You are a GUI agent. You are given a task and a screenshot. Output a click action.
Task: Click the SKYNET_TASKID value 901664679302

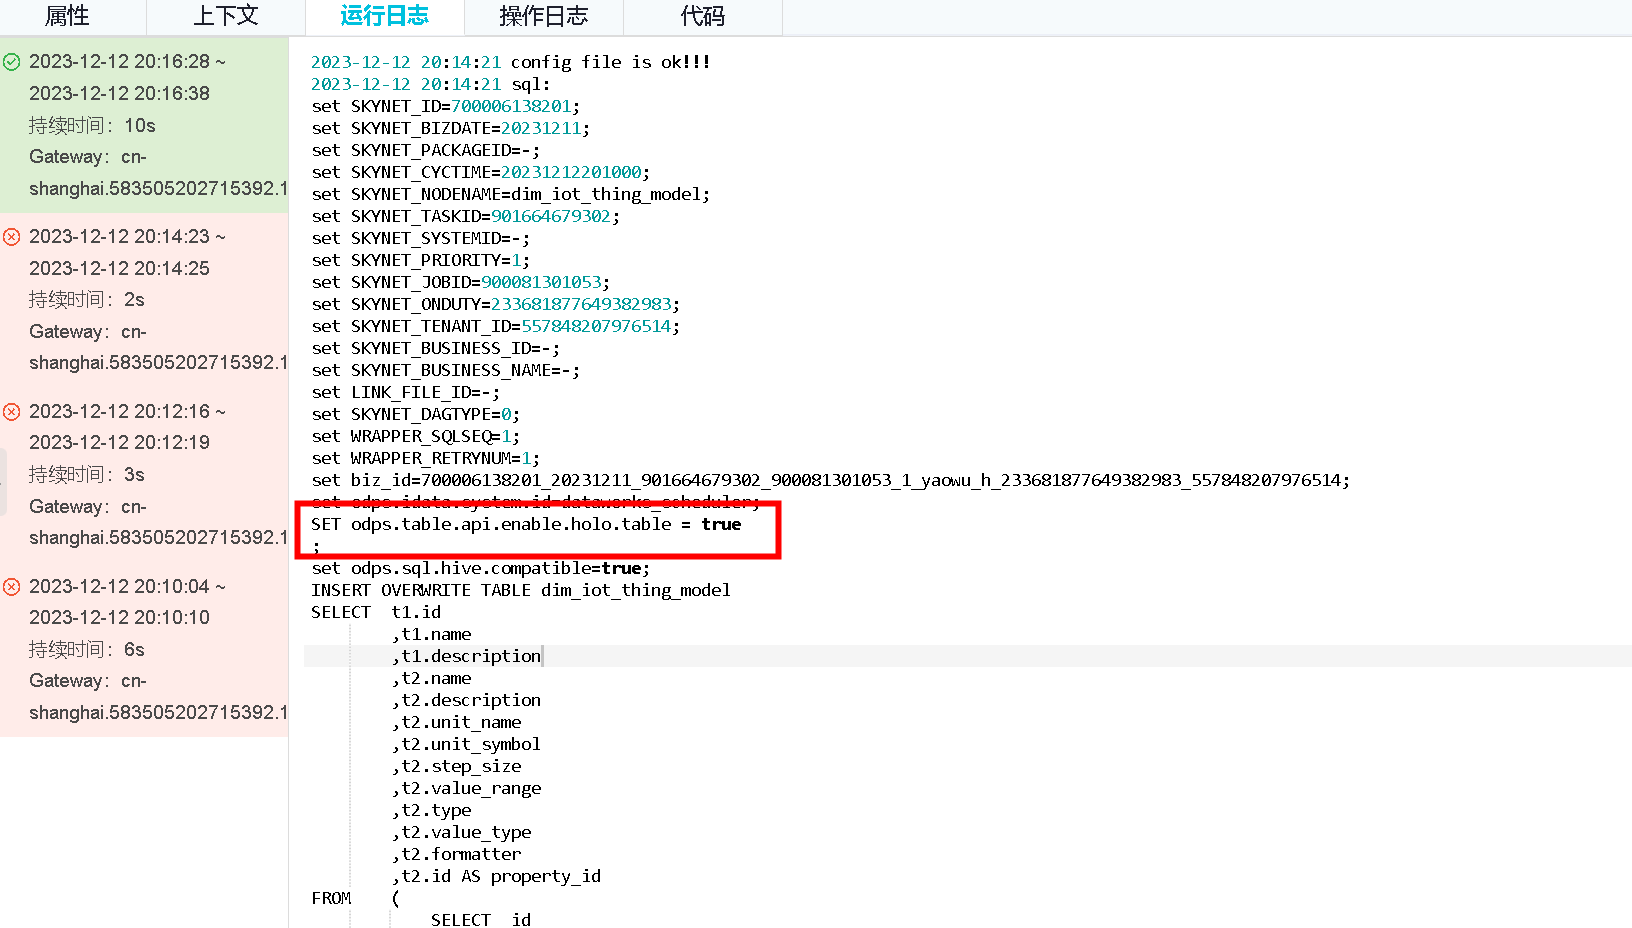pyautogui.click(x=551, y=216)
